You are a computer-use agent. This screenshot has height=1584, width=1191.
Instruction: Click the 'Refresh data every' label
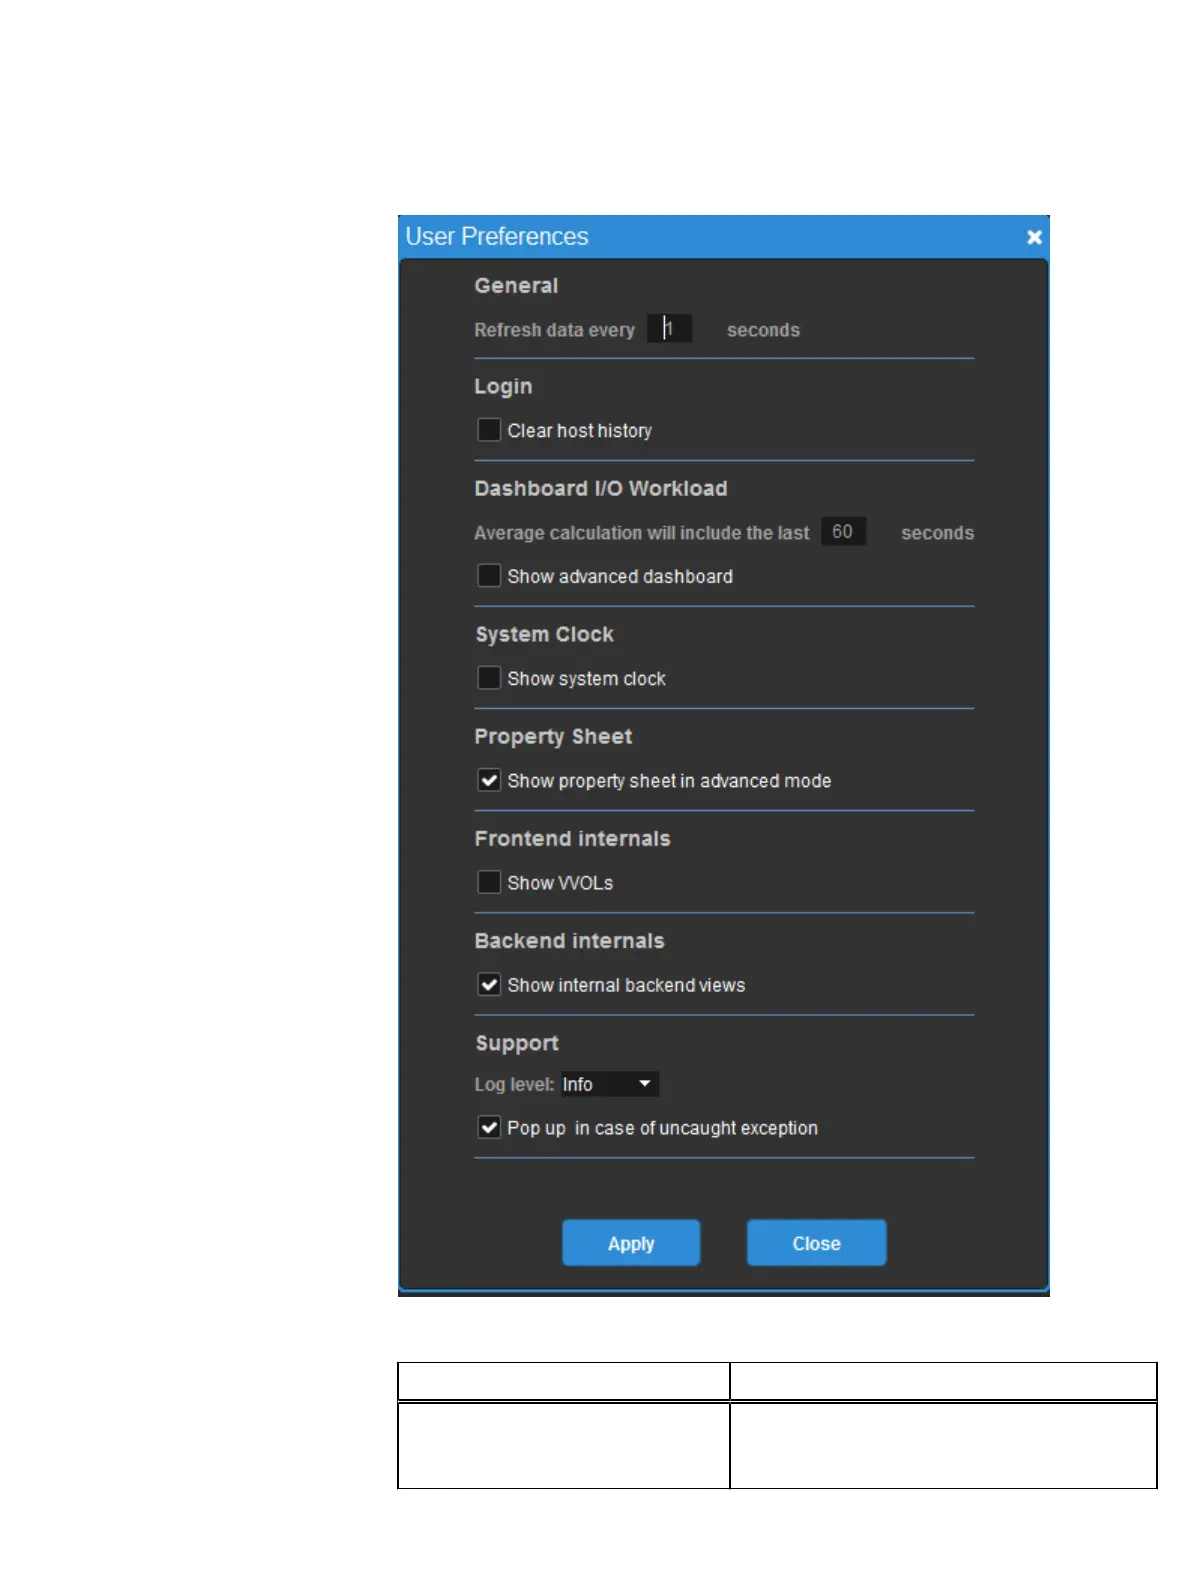(x=554, y=330)
